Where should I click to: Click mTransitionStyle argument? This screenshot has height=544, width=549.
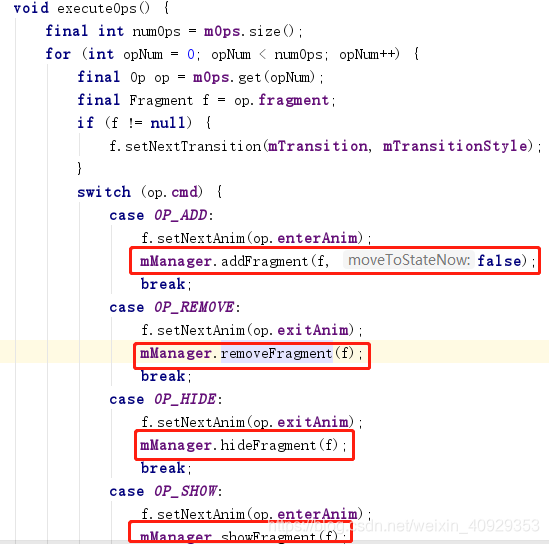click(x=455, y=146)
